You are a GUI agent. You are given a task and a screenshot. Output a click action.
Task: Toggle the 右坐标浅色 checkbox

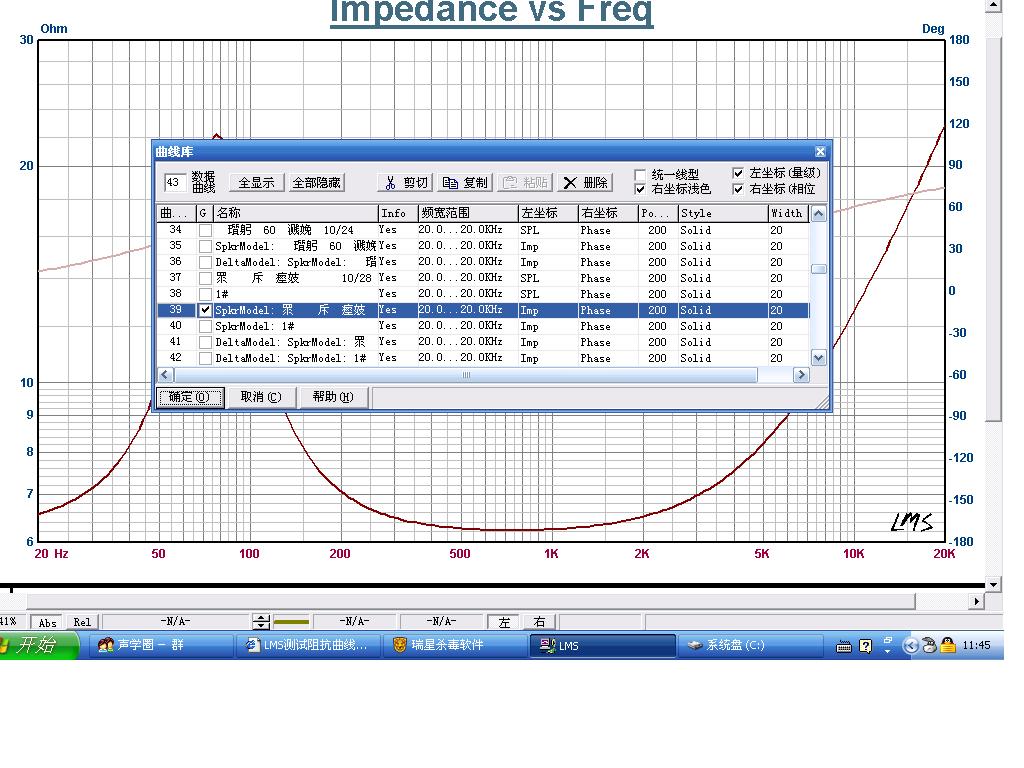tap(640, 189)
